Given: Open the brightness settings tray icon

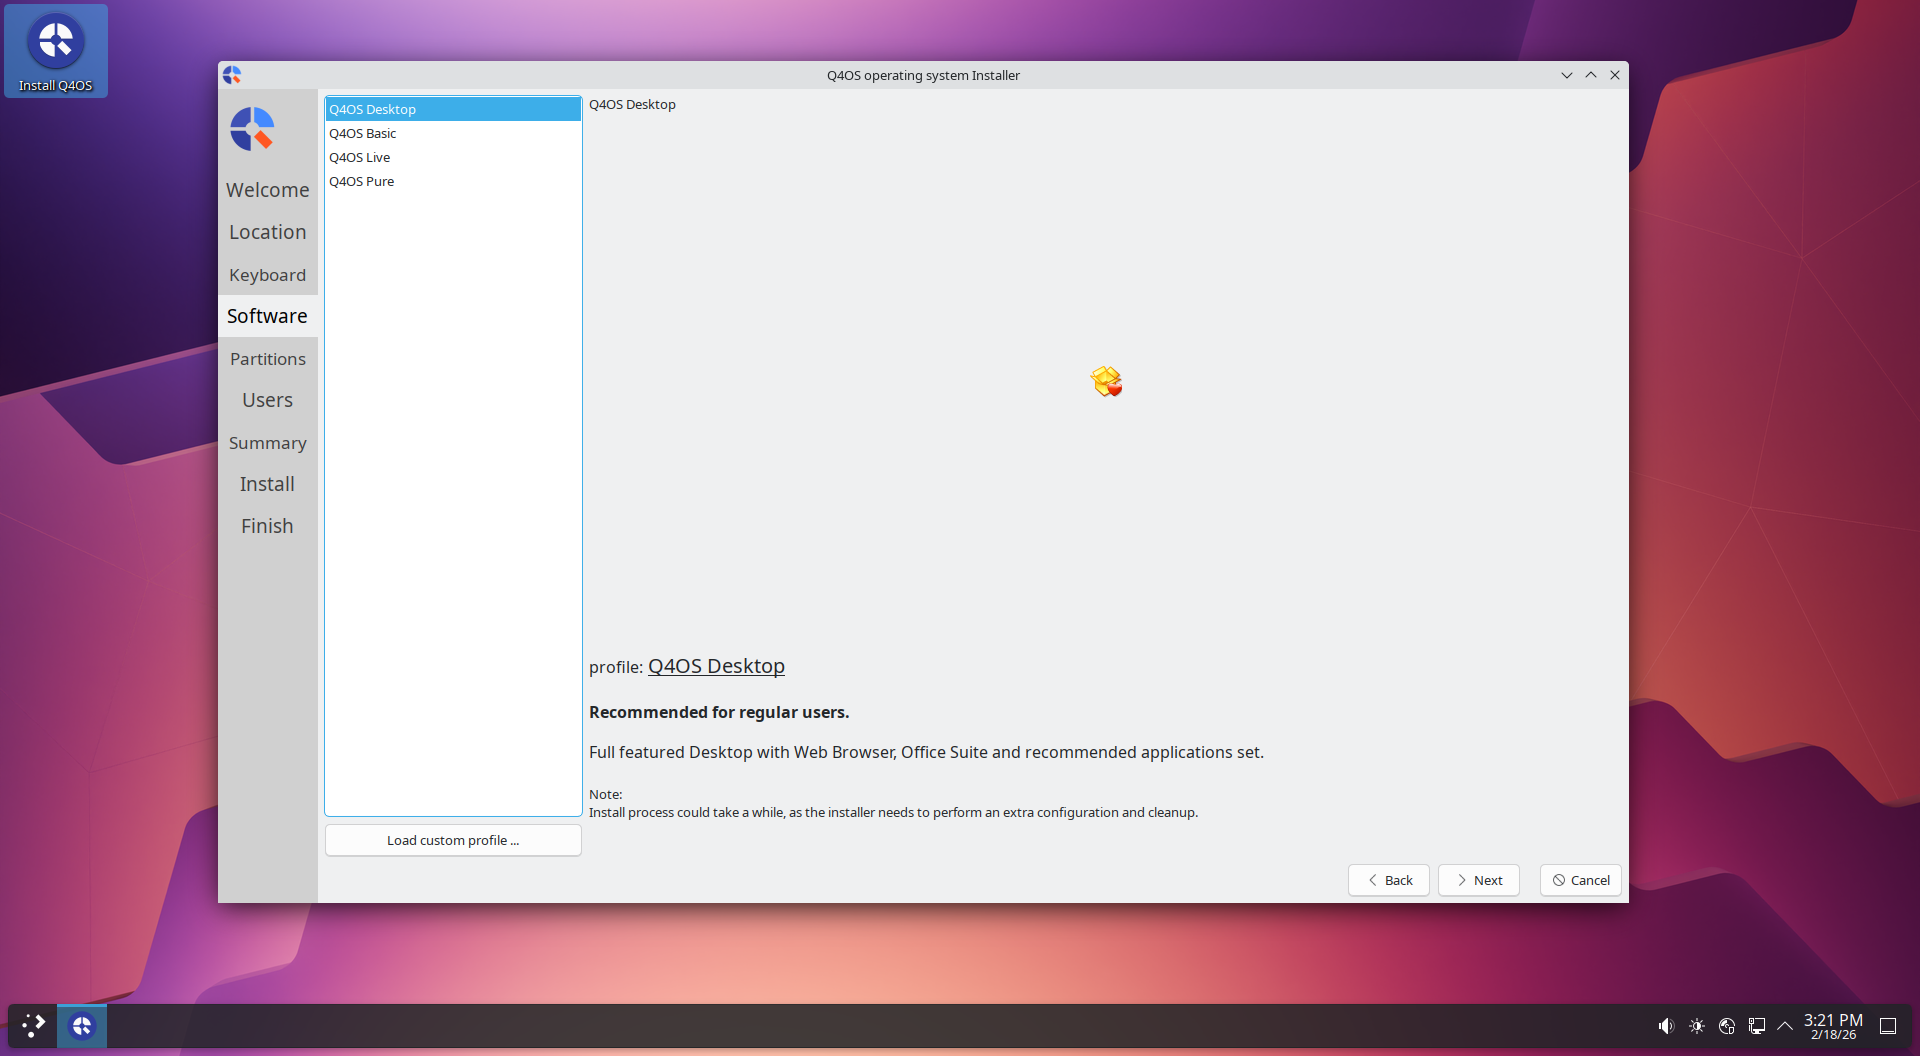Looking at the screenshot, I should point(1697,1026).
